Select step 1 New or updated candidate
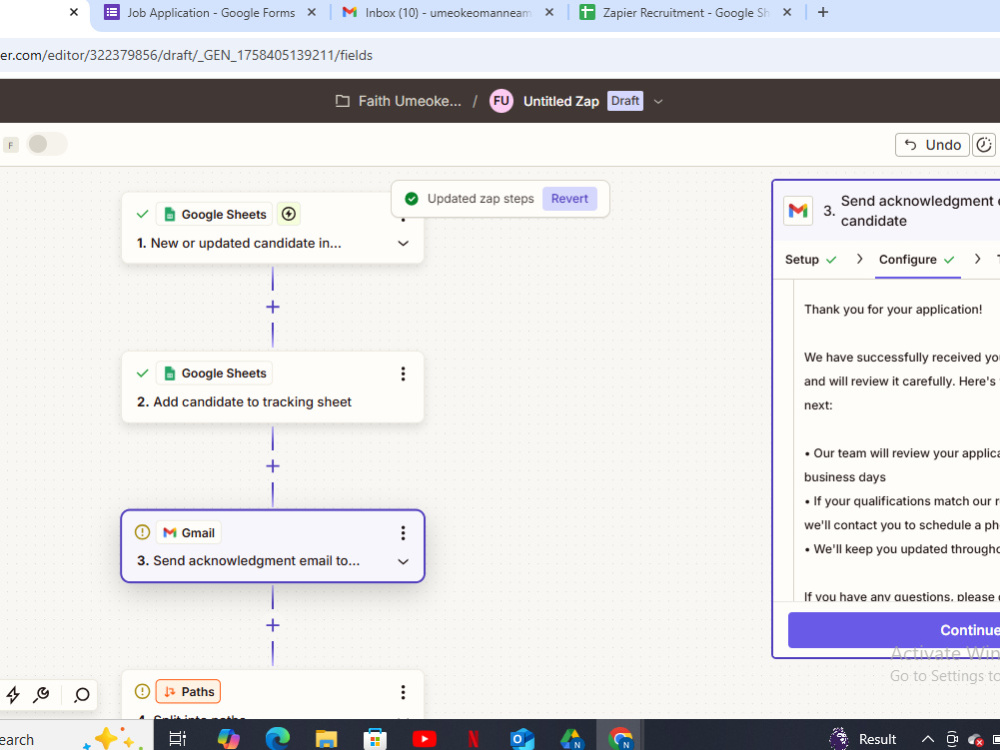This screenshot has height=750, width=1000. 273,228
